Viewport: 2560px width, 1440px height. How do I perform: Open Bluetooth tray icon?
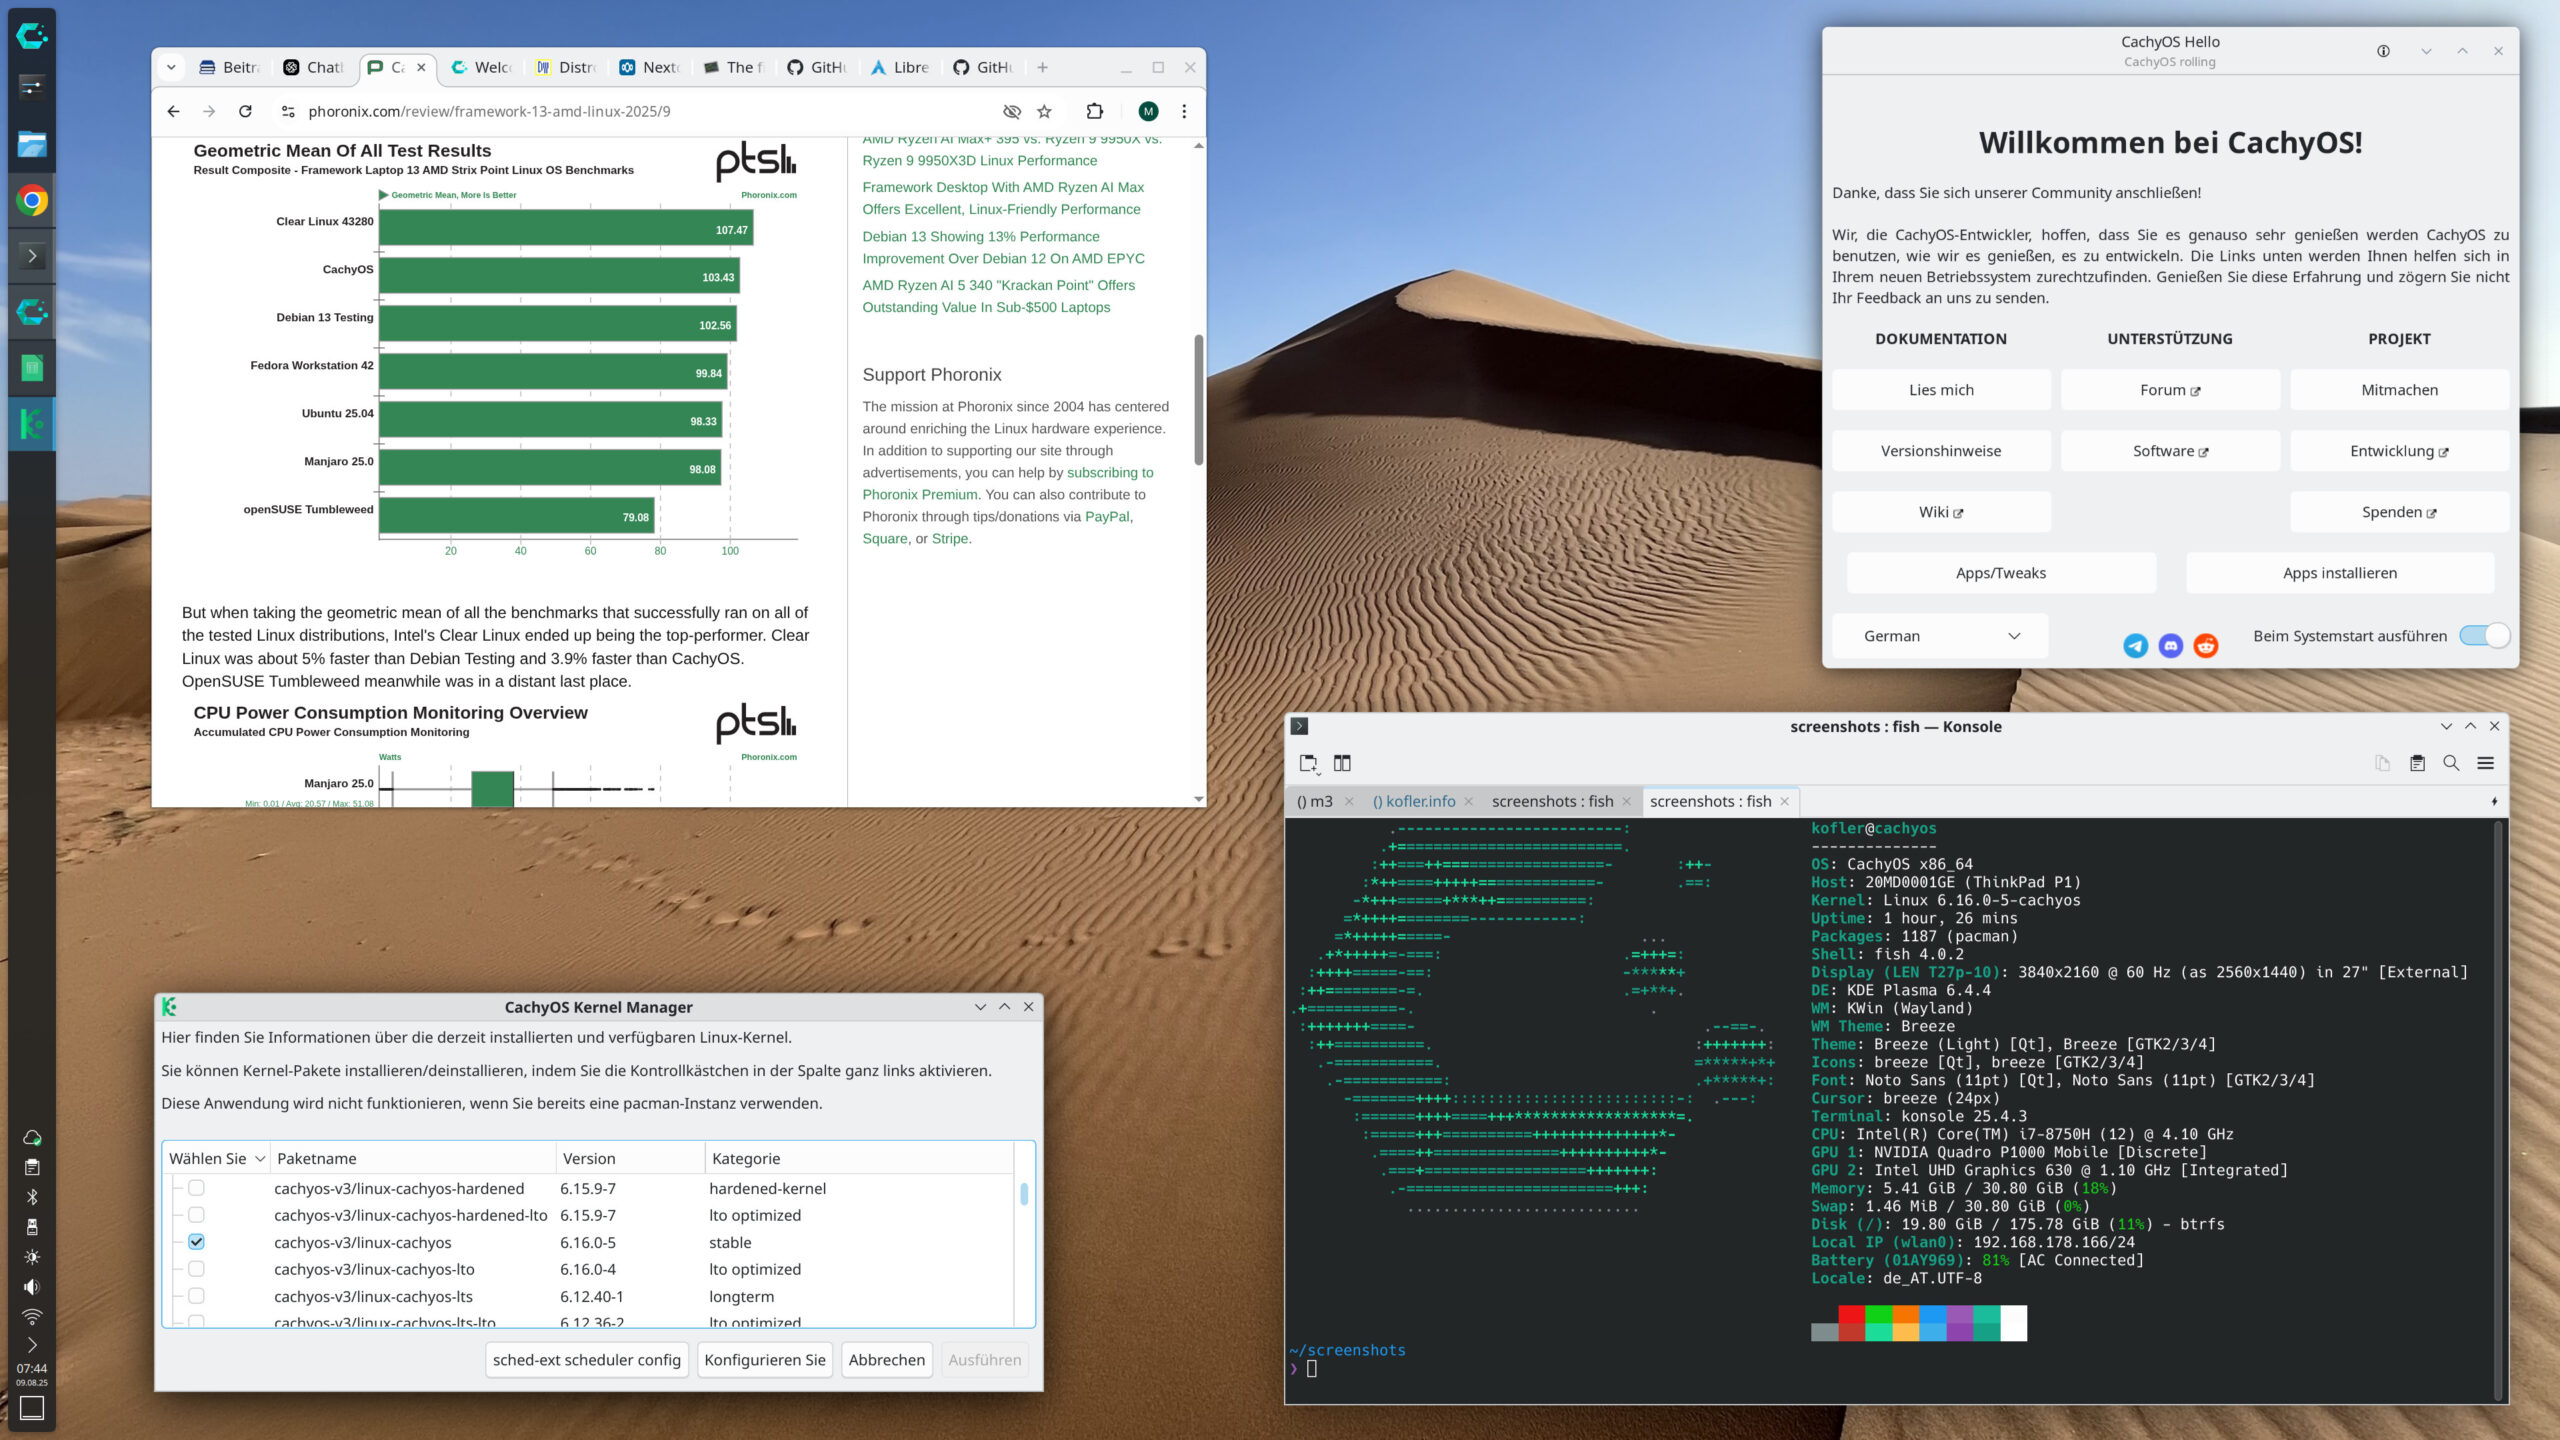coord(32,1197)
